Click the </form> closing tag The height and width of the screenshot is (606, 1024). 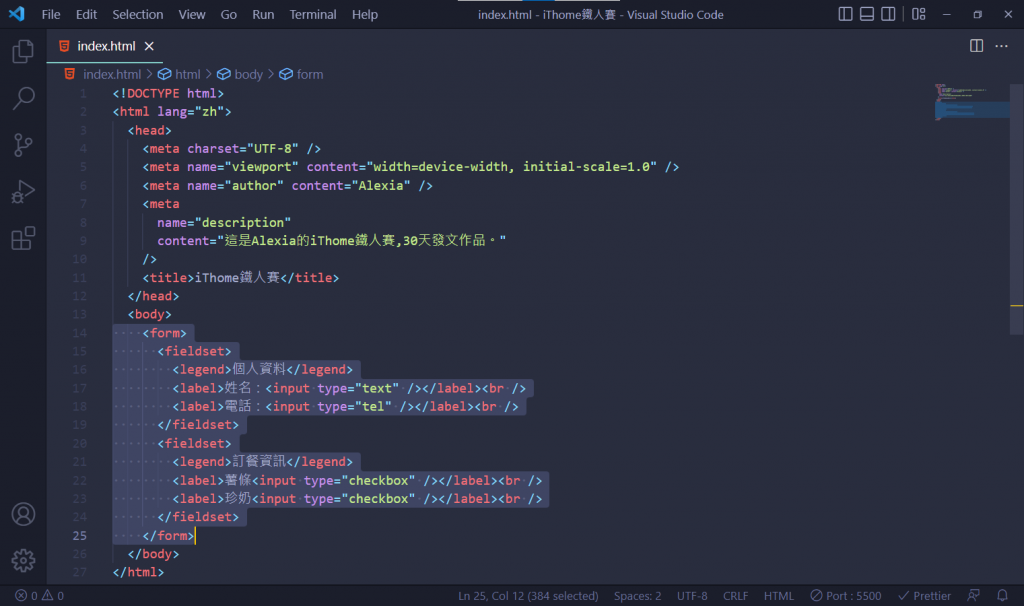[168, 535]
